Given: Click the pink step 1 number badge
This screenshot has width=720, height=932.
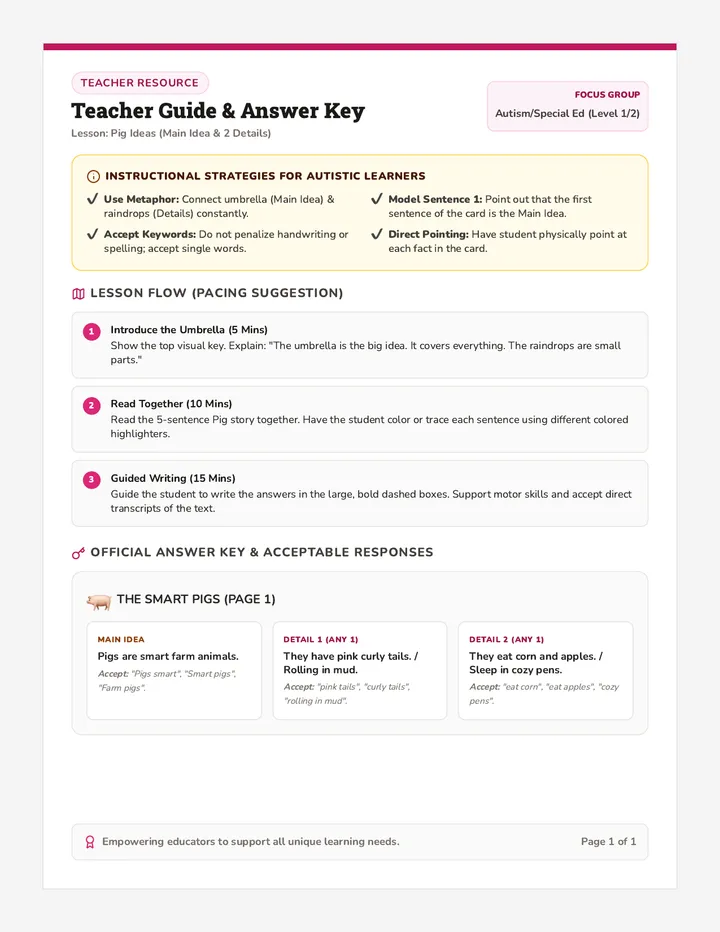Looking at the screenshot, I should click(92, 332).
